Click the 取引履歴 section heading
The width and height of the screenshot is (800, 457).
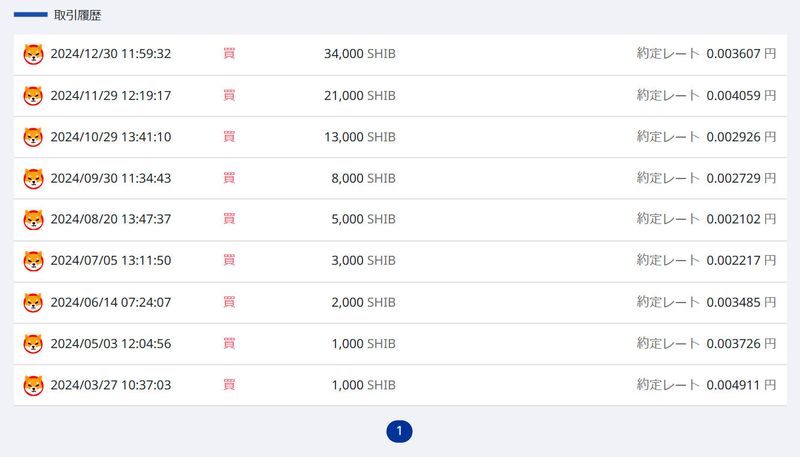point(77,16)
